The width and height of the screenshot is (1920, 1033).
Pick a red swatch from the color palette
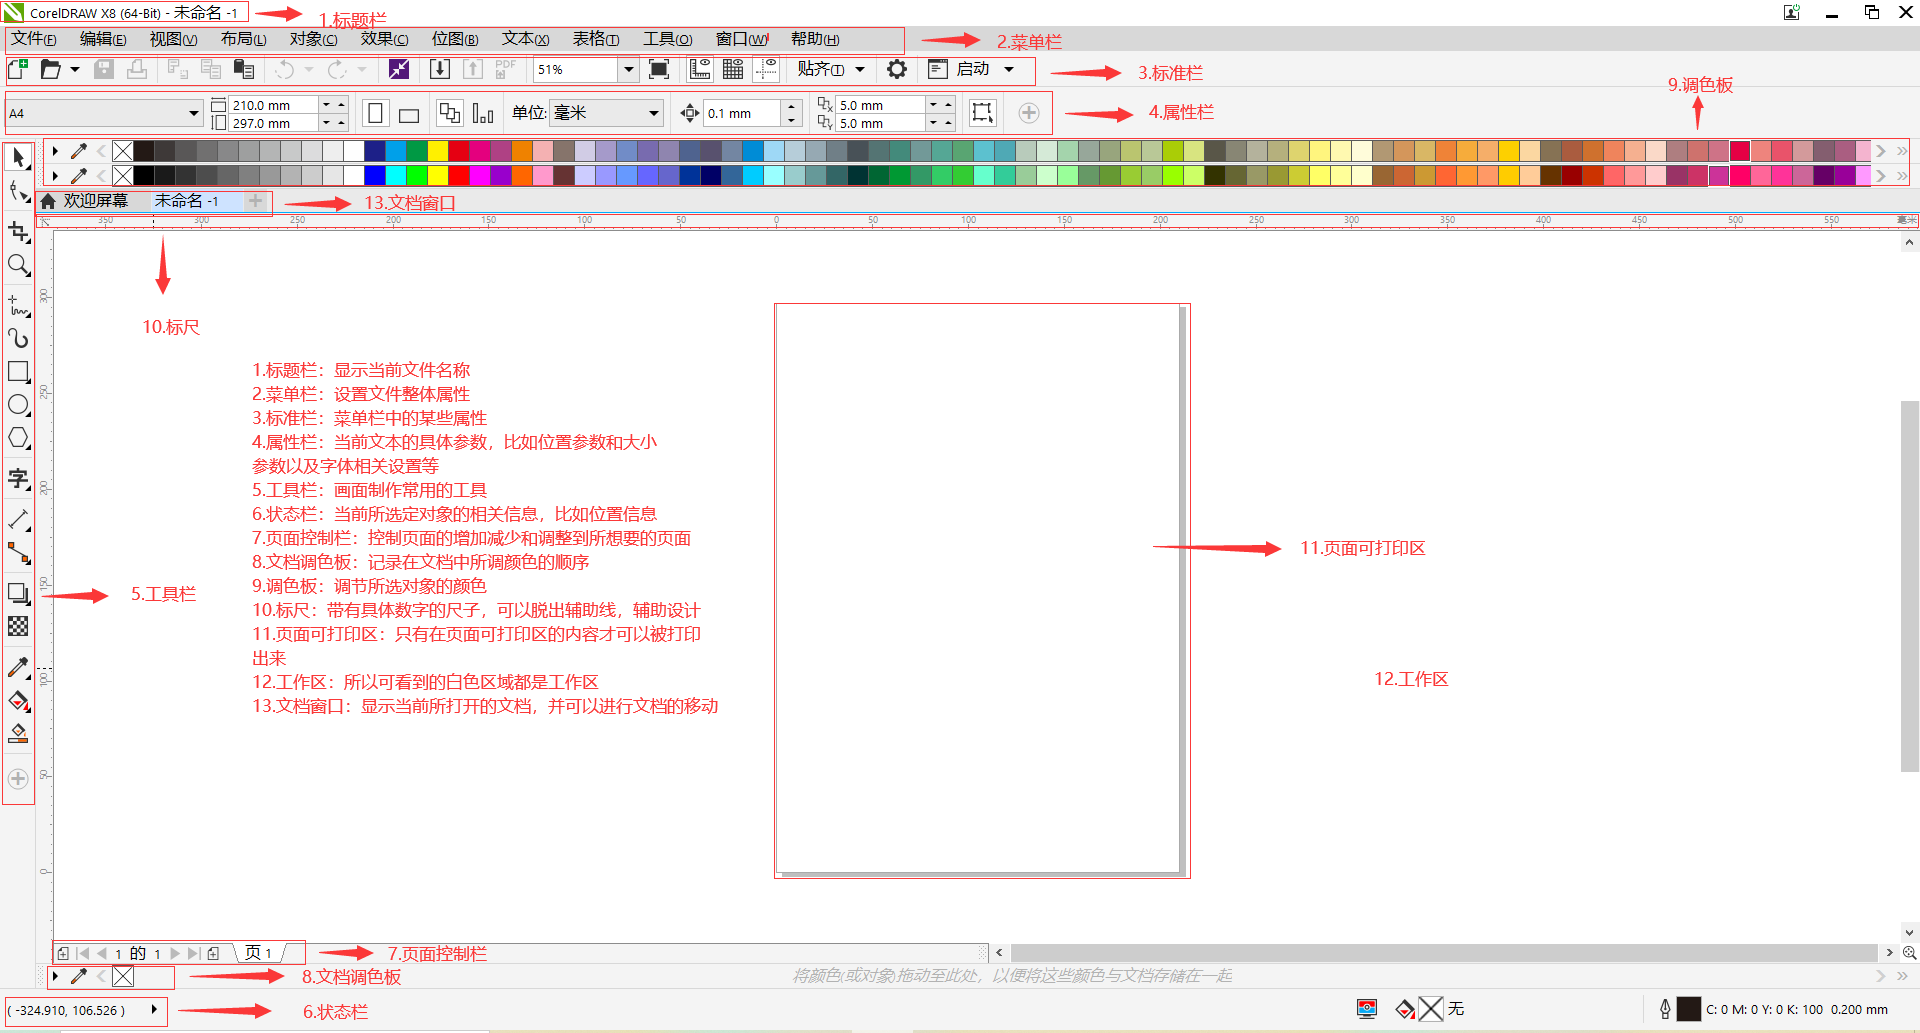(457, 150)
